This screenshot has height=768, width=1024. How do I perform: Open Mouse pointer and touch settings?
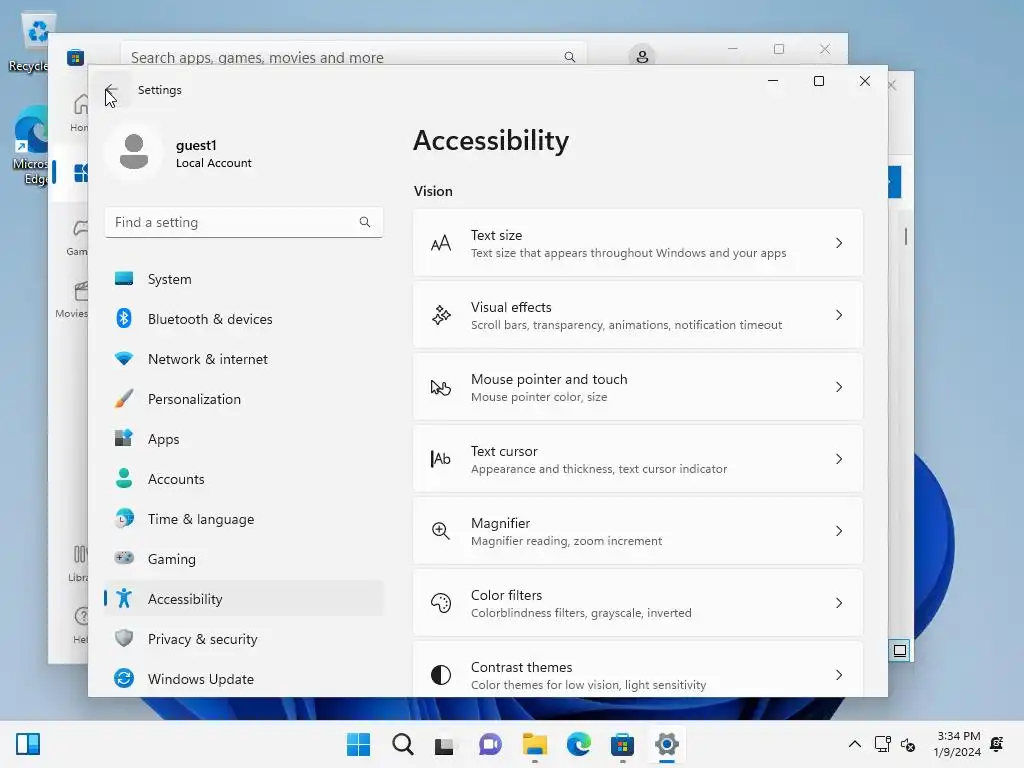(x=638, y=387)
